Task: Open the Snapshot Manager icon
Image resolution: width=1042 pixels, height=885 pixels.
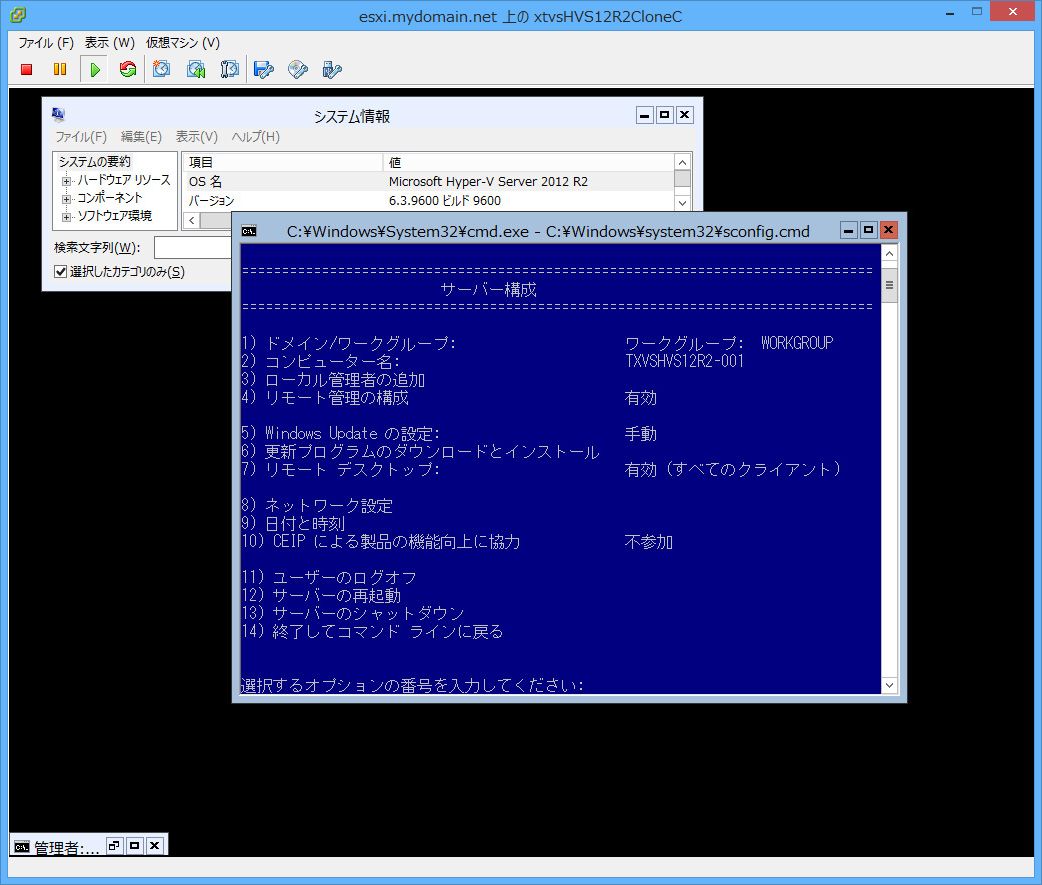Action: click(x=229, y=69)
